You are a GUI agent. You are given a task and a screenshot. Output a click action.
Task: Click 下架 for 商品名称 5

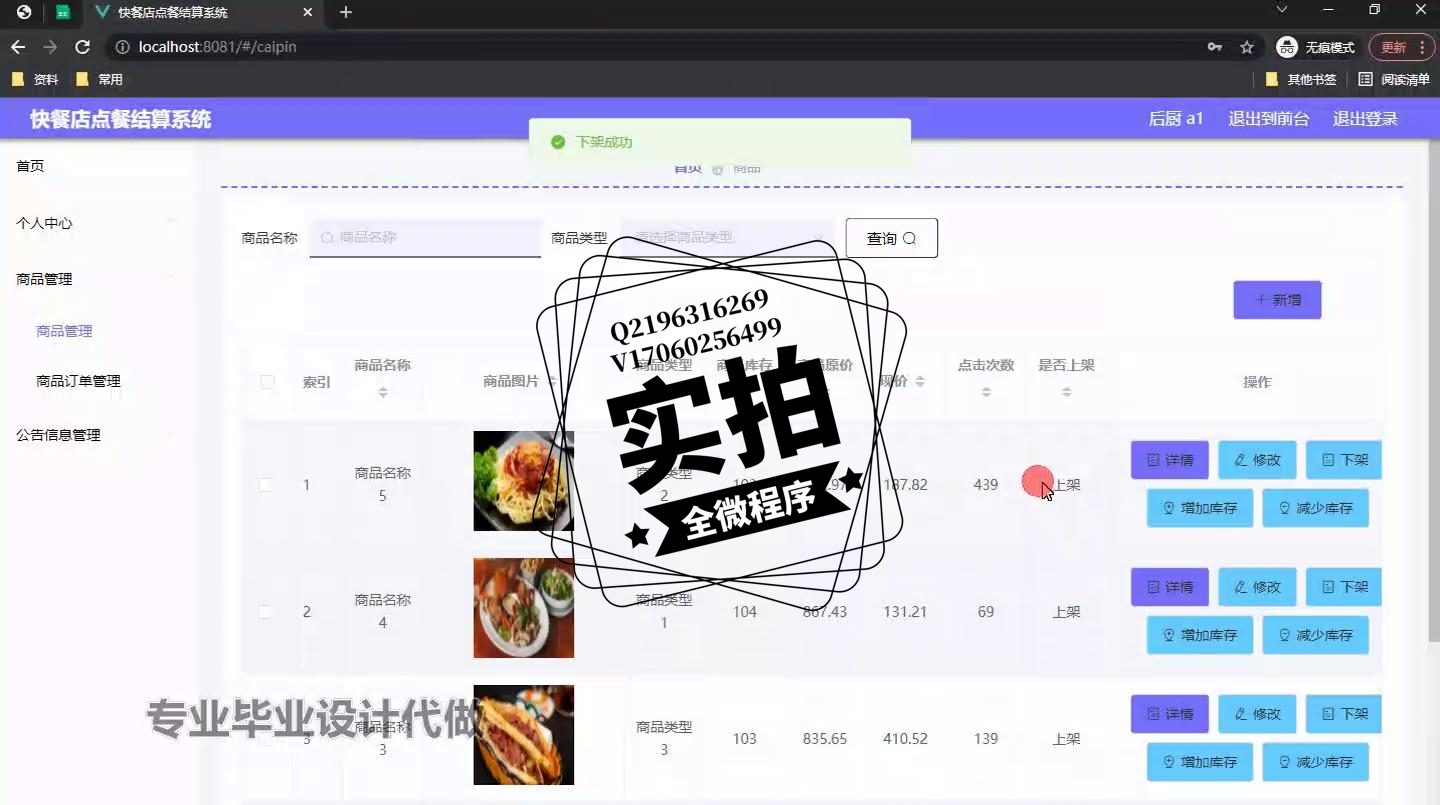pos(1344,460)
